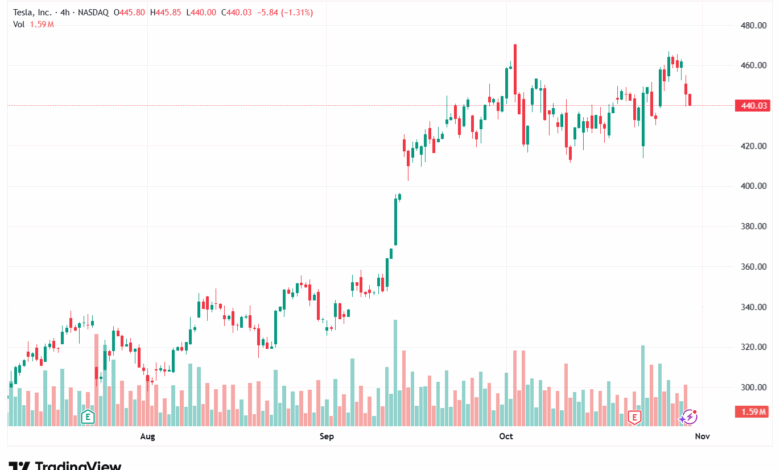The height and width of the screenshot is (470, 780).
Task: Click the Sep label on time axis
Action: tap(326, 437)
